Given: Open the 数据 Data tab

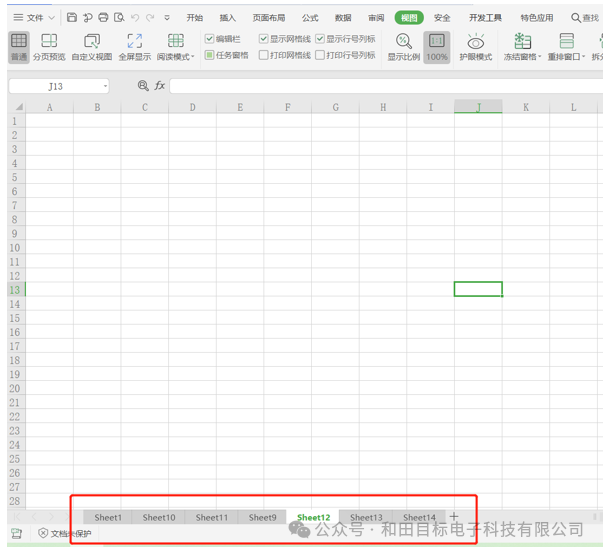Looking at the screenshot, I should pos(343,18).
